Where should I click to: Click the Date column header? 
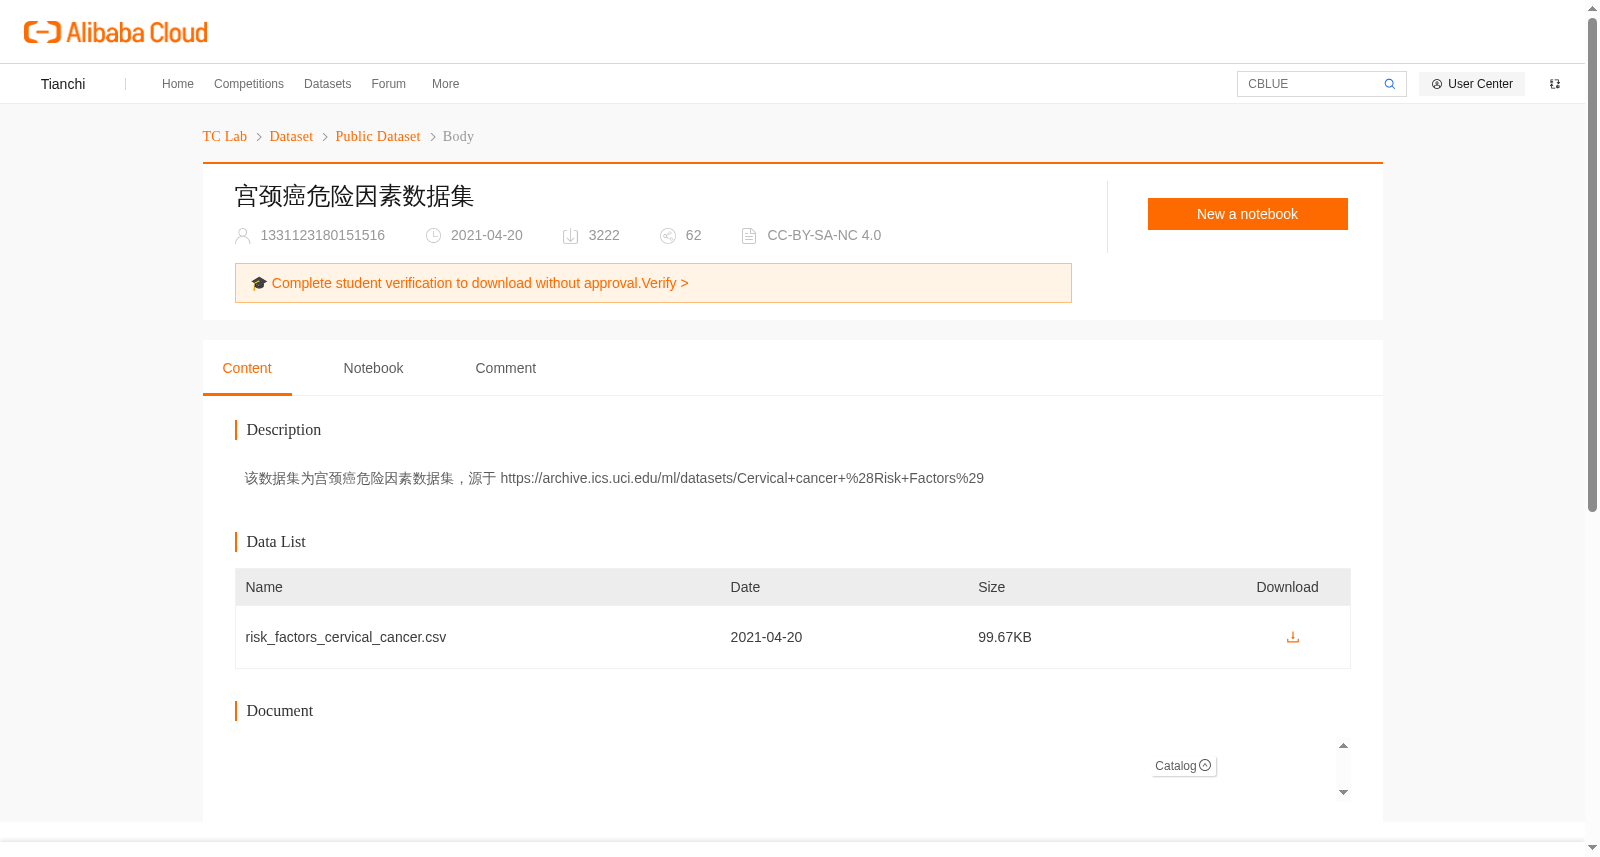pyautogui.click(x=745, y=587)
